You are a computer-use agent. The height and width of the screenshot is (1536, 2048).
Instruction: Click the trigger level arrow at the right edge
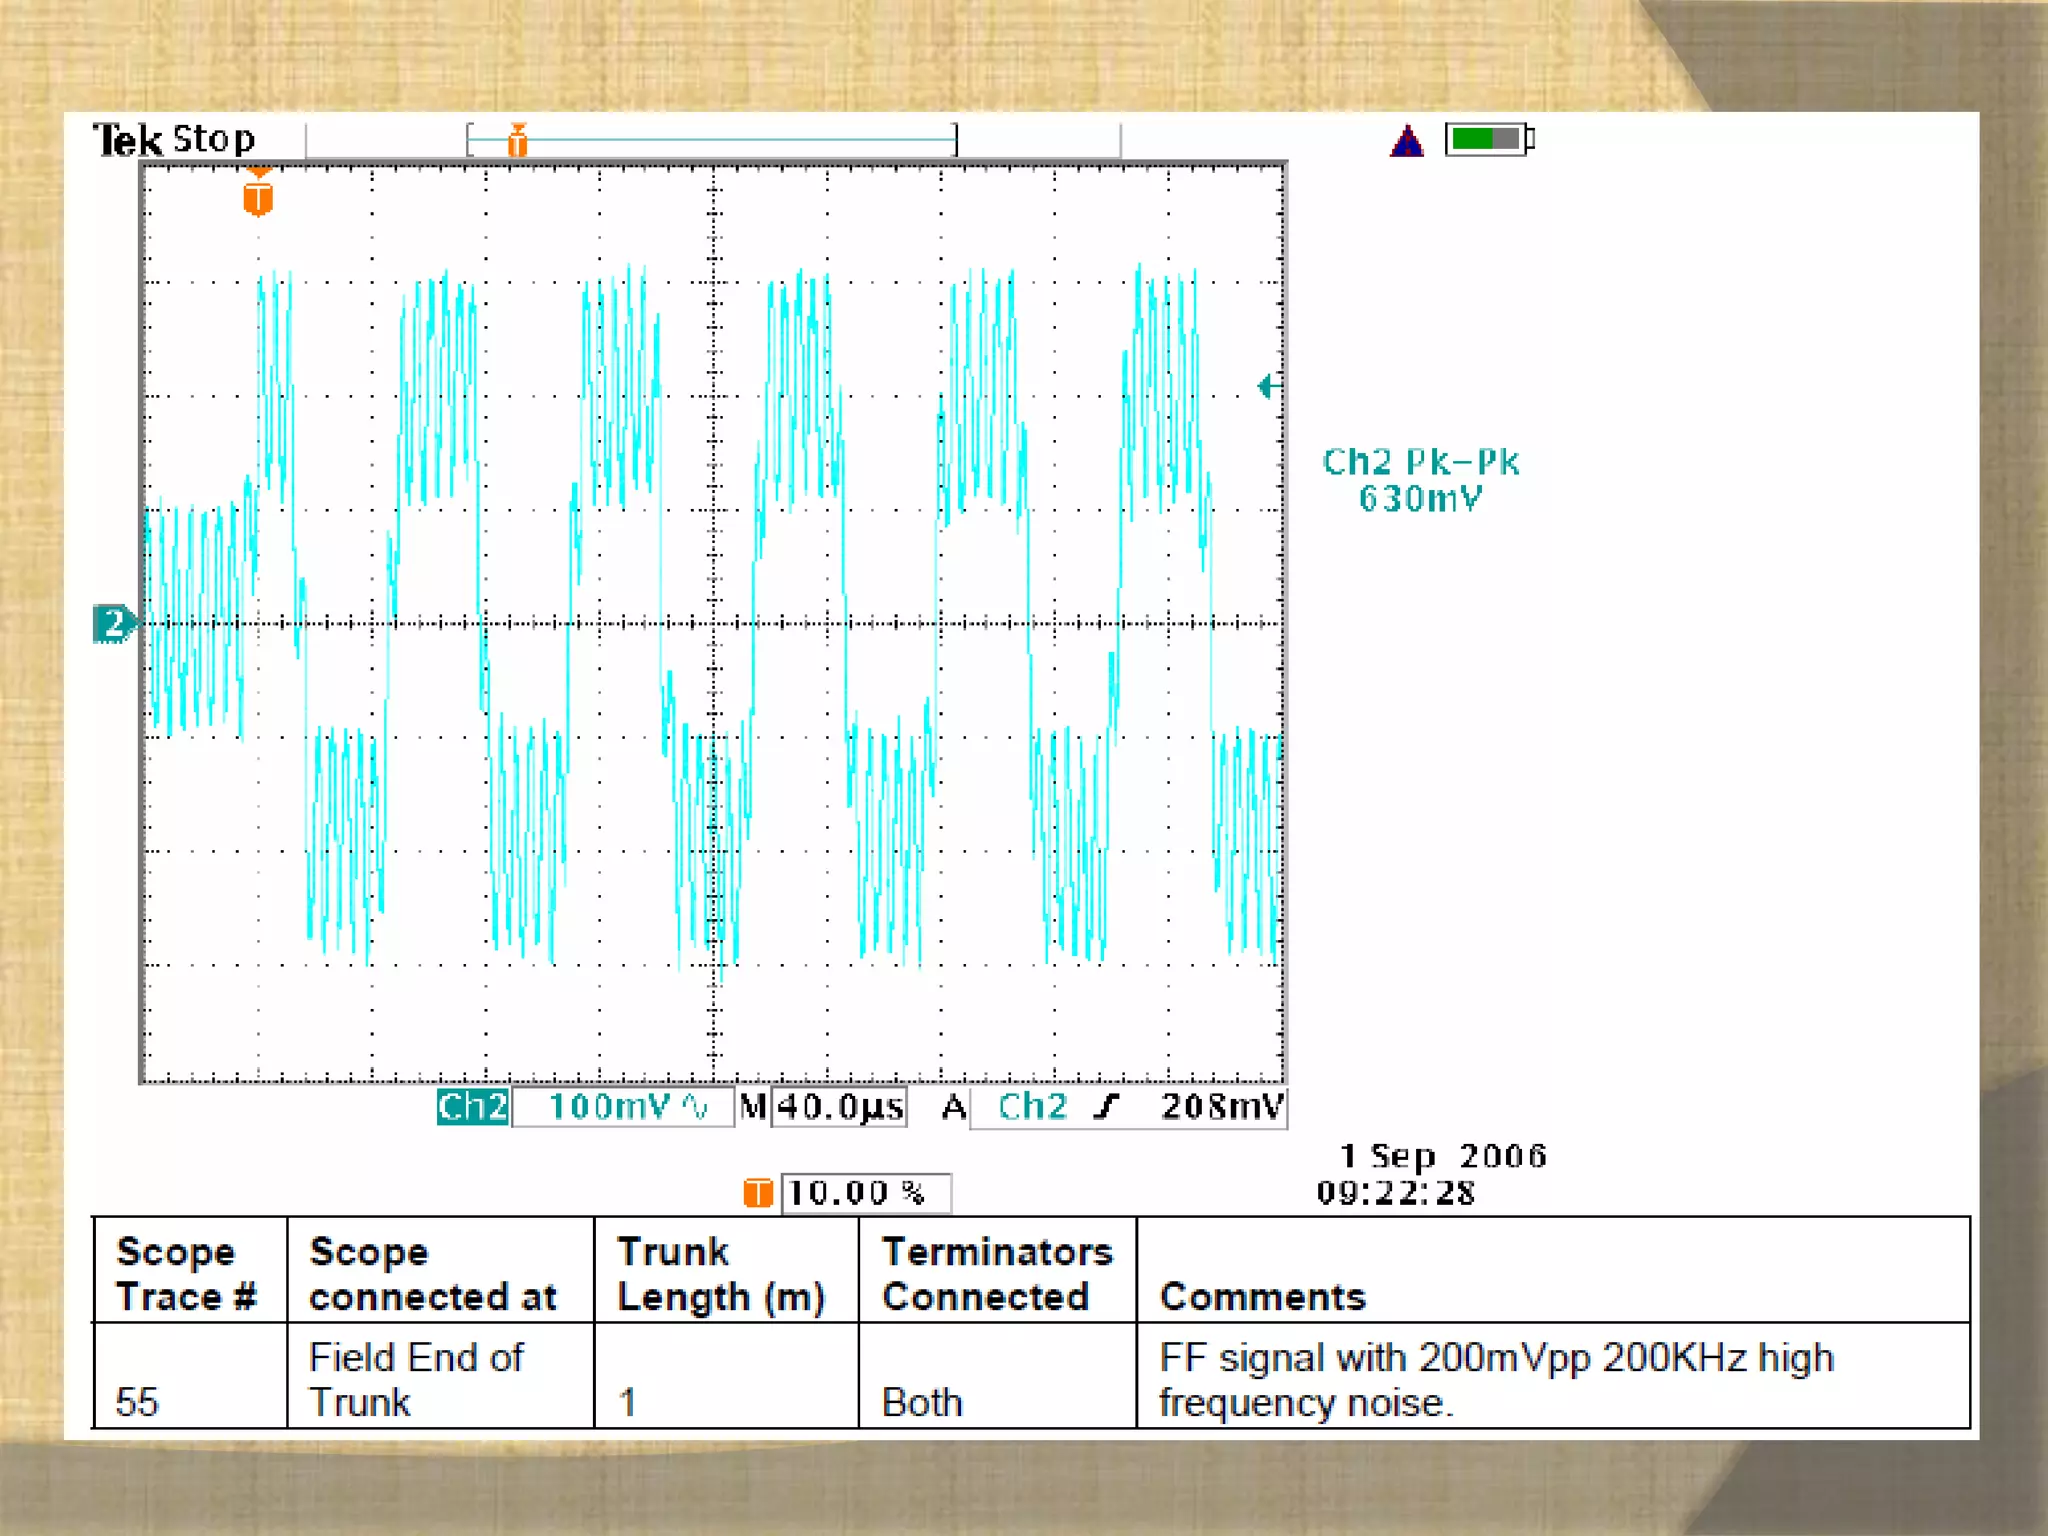coord(1268,386)
